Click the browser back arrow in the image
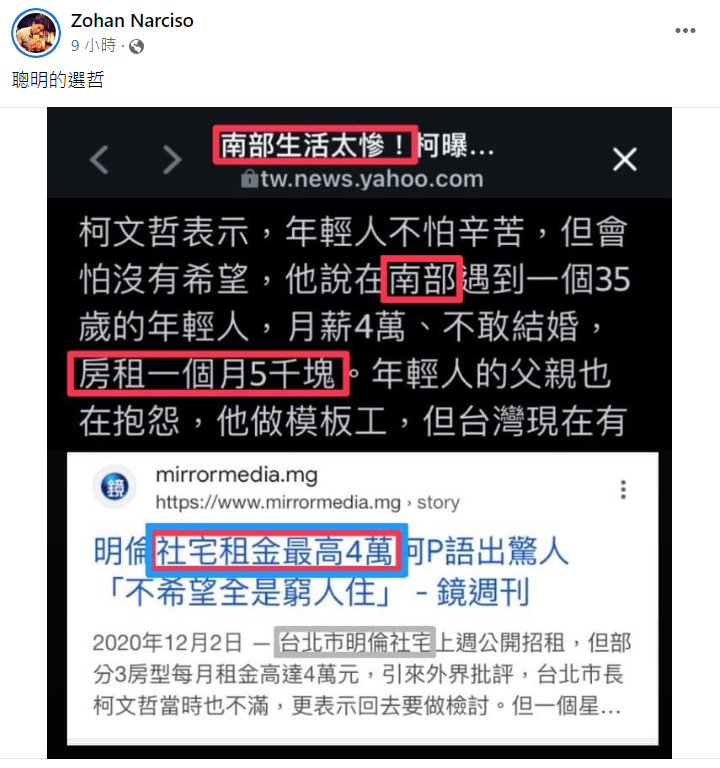720x768 pixels. (x=99, y=159)
